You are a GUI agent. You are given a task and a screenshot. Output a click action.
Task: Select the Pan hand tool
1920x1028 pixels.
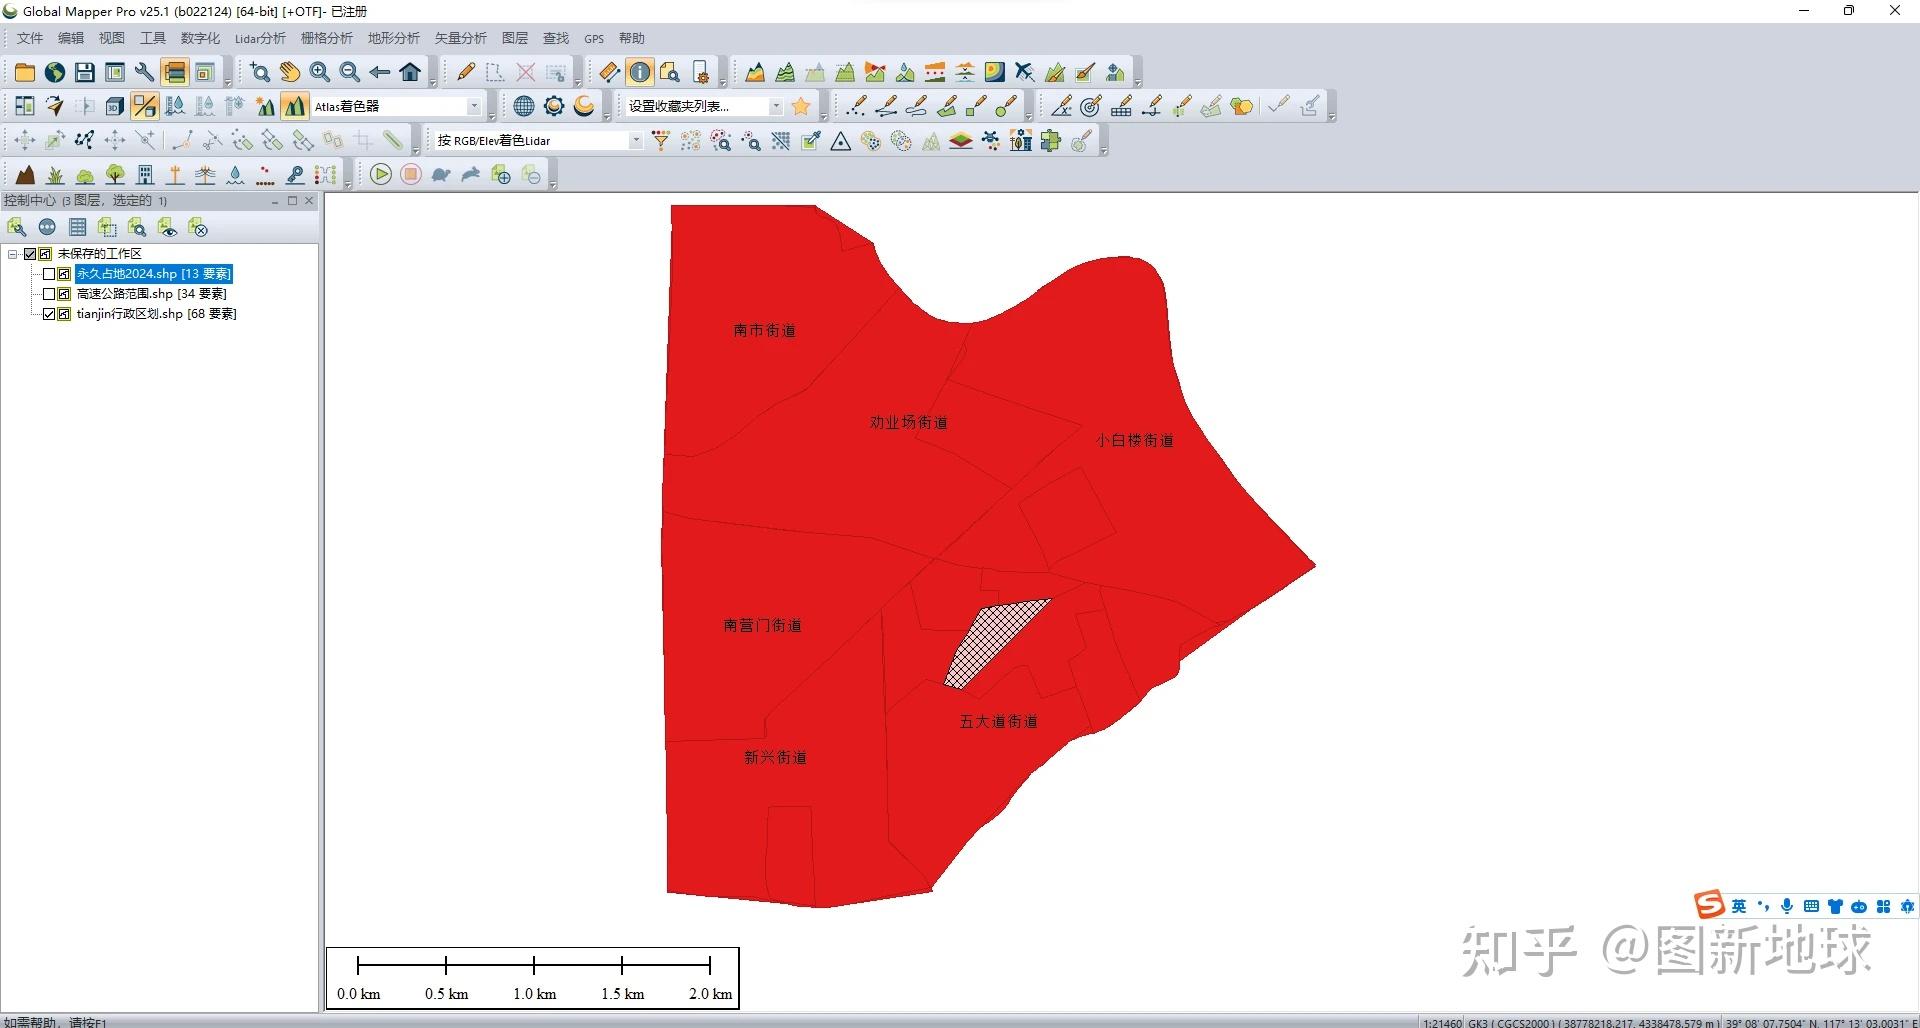click(290, 72)
